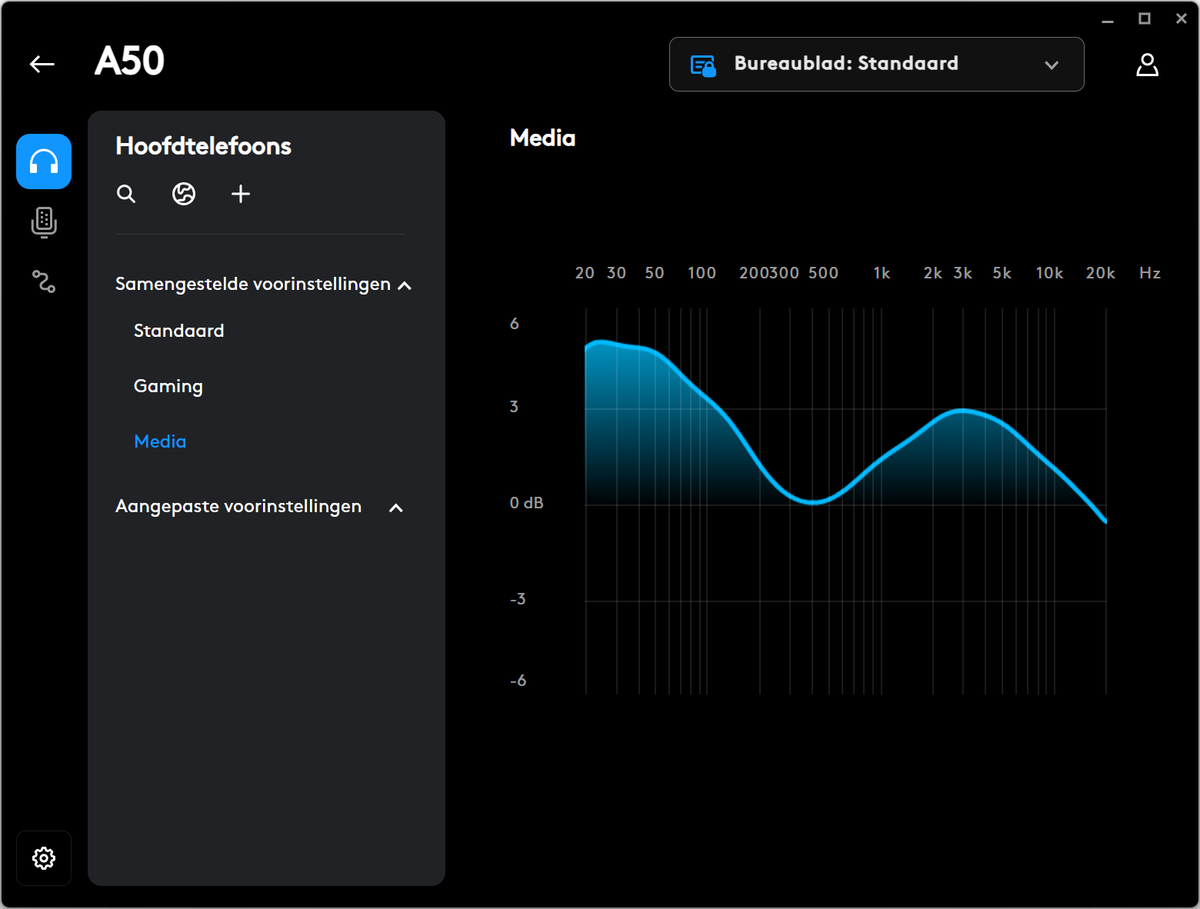The width and height of the screenshot is (1200, 909).
Task: Select the Standaard preset
Action: click(x=179, y=331)
